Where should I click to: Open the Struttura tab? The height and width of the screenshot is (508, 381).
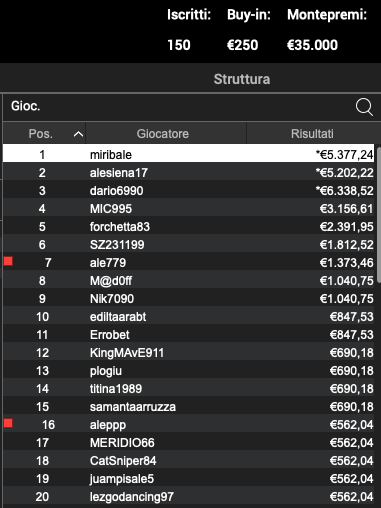point(242,79)
